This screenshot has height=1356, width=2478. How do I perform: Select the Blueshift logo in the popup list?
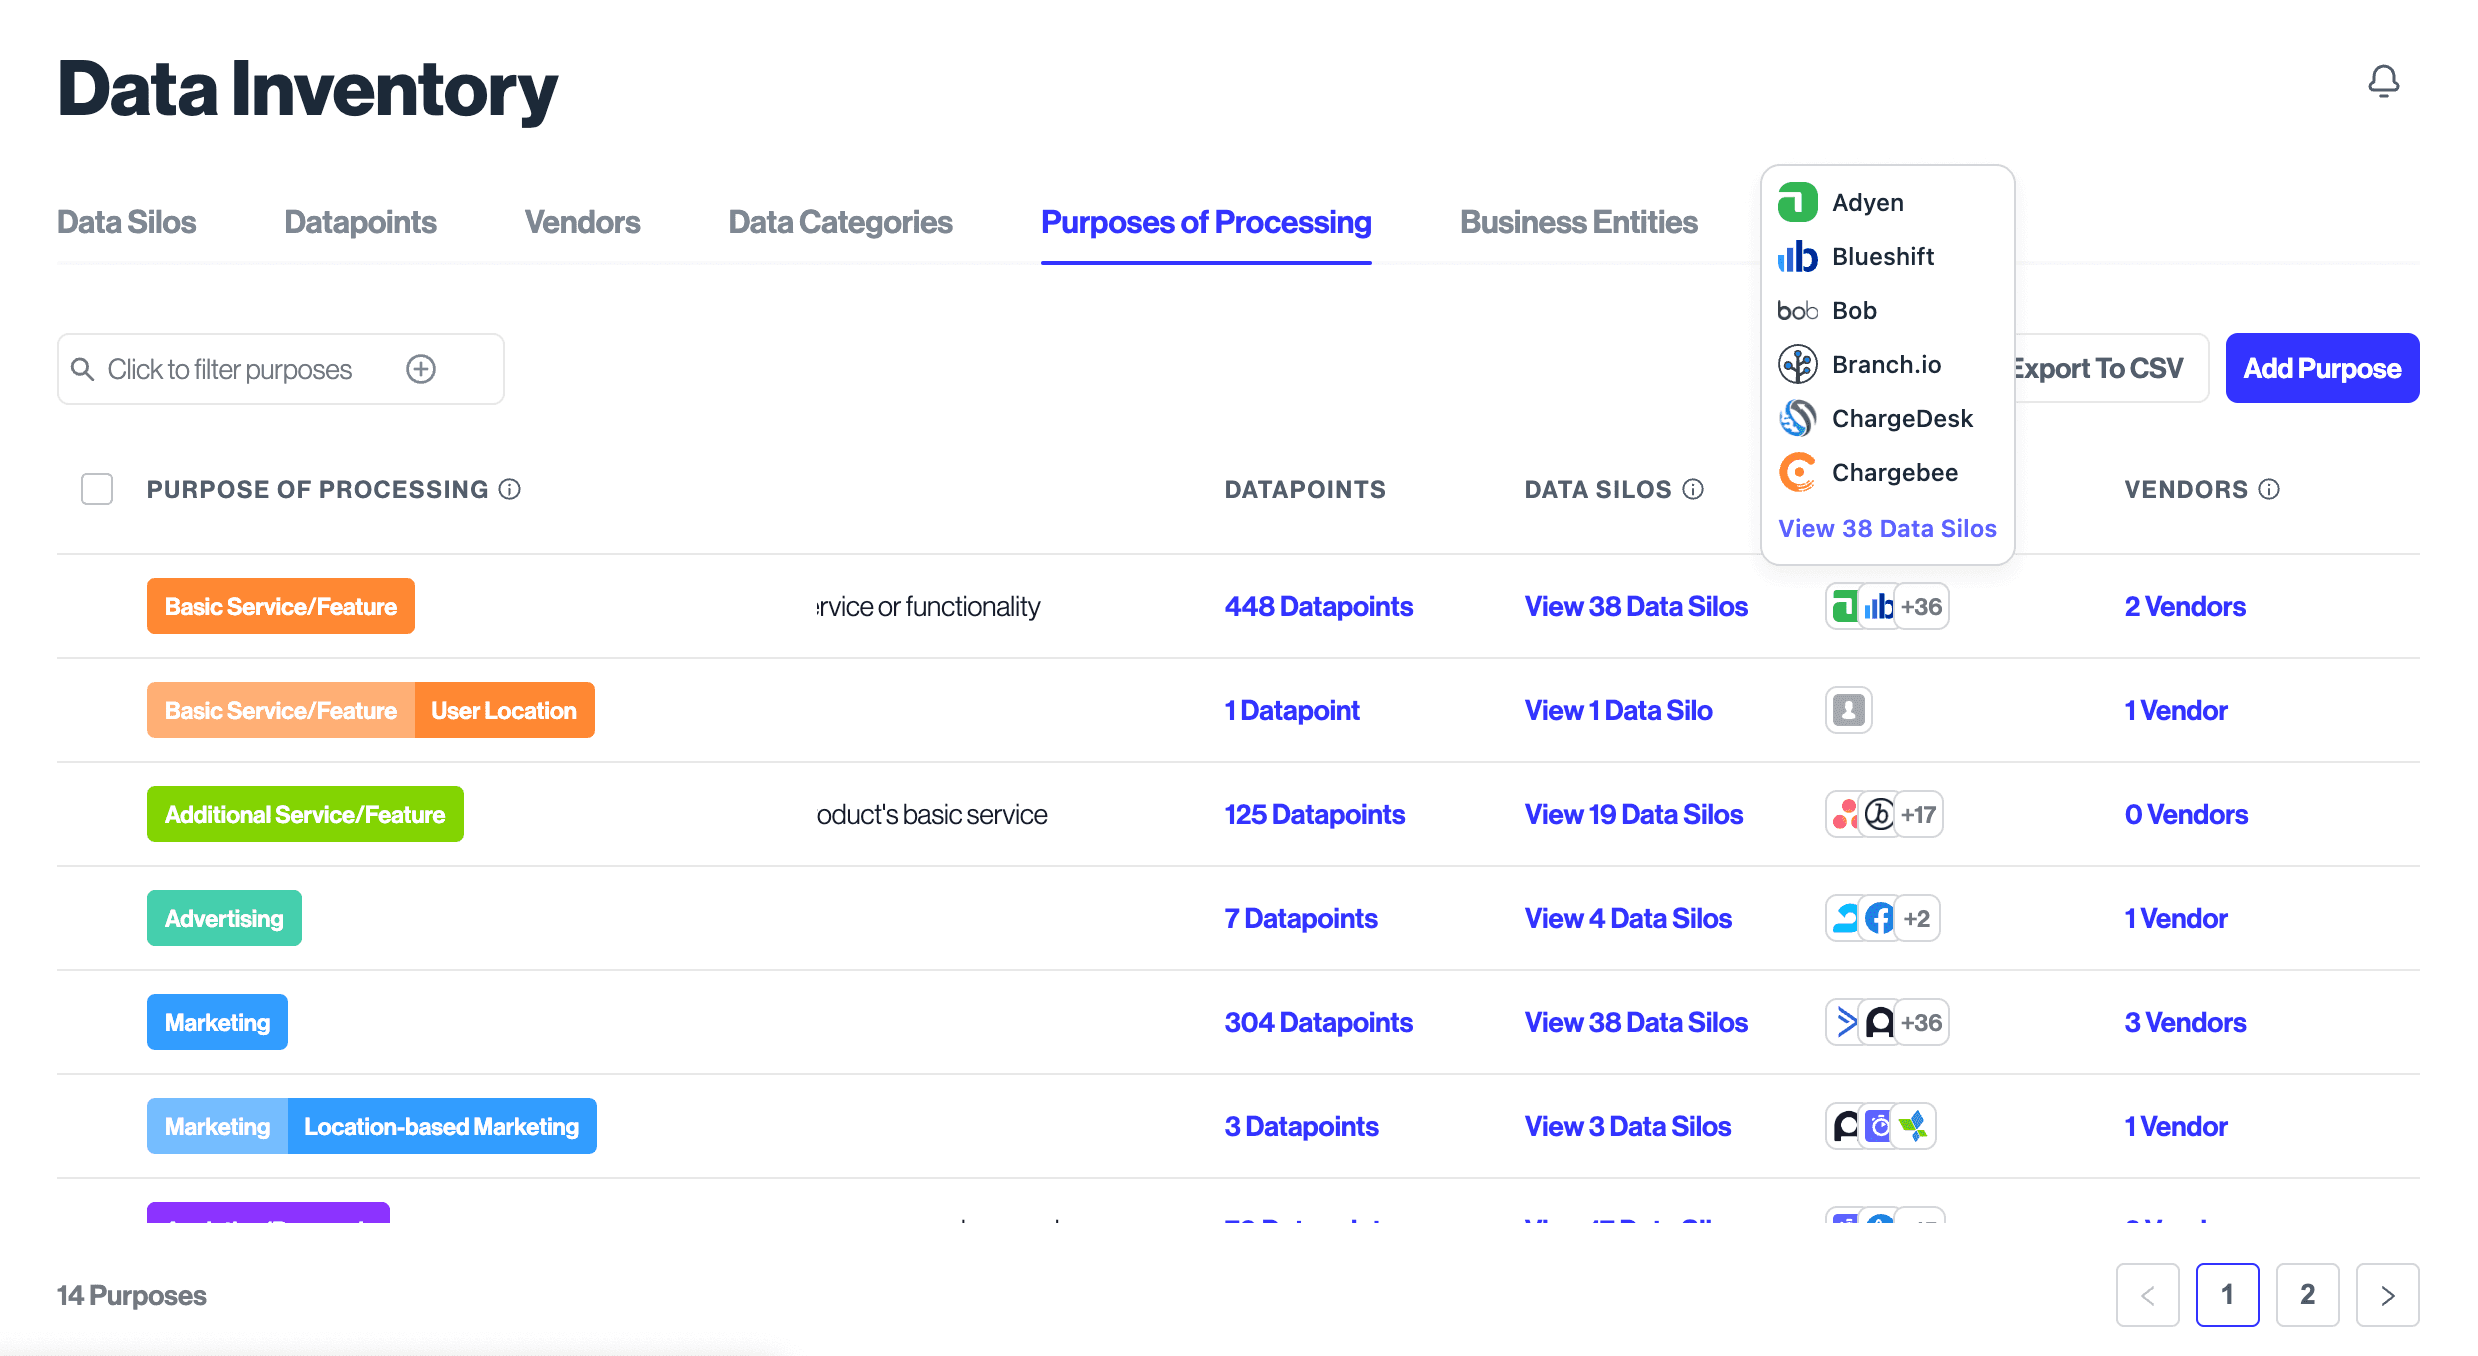click(1797, 256)
